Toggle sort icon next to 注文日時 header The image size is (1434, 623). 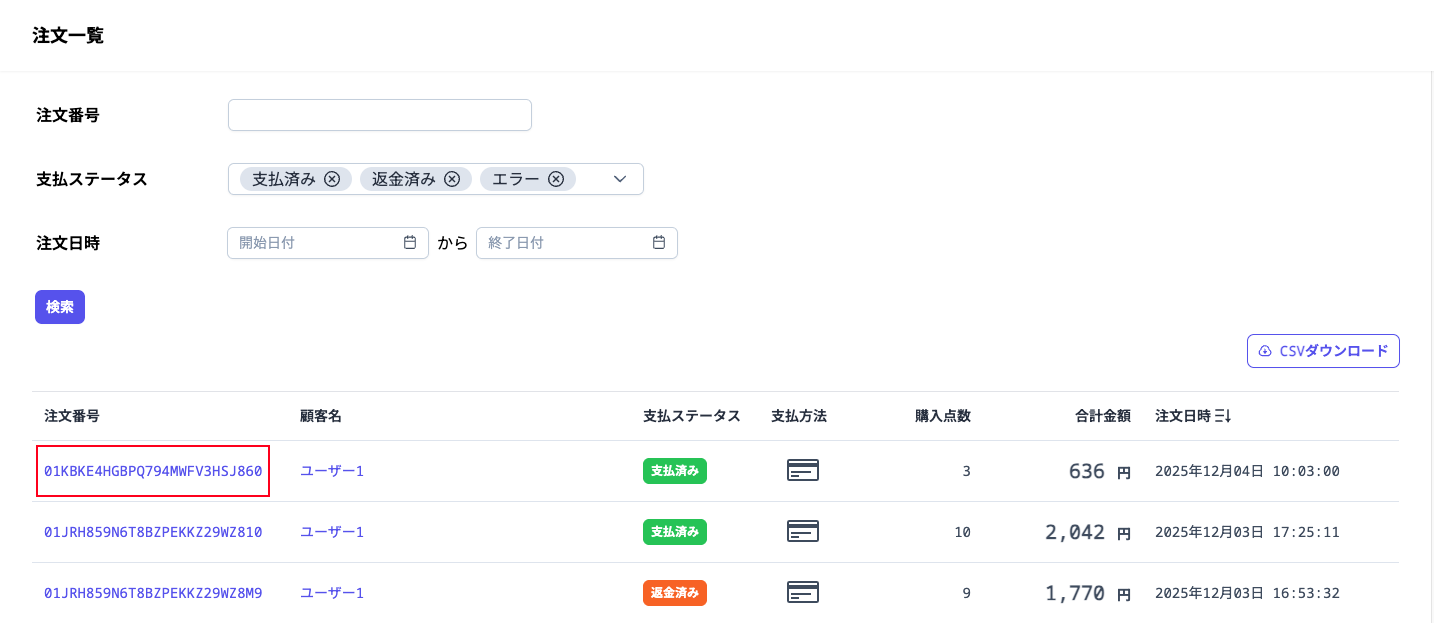click(x=1222, y=416)
